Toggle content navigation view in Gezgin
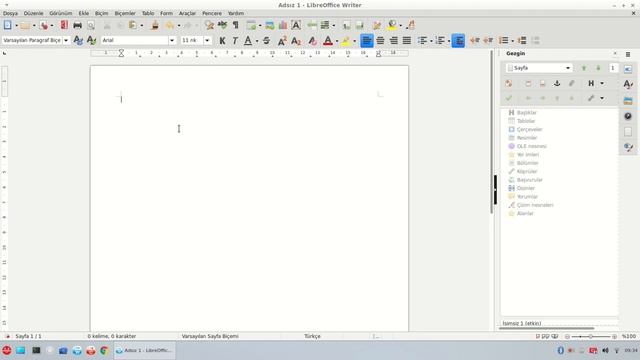Screen dimensions: 640x360 click(509, 83)
